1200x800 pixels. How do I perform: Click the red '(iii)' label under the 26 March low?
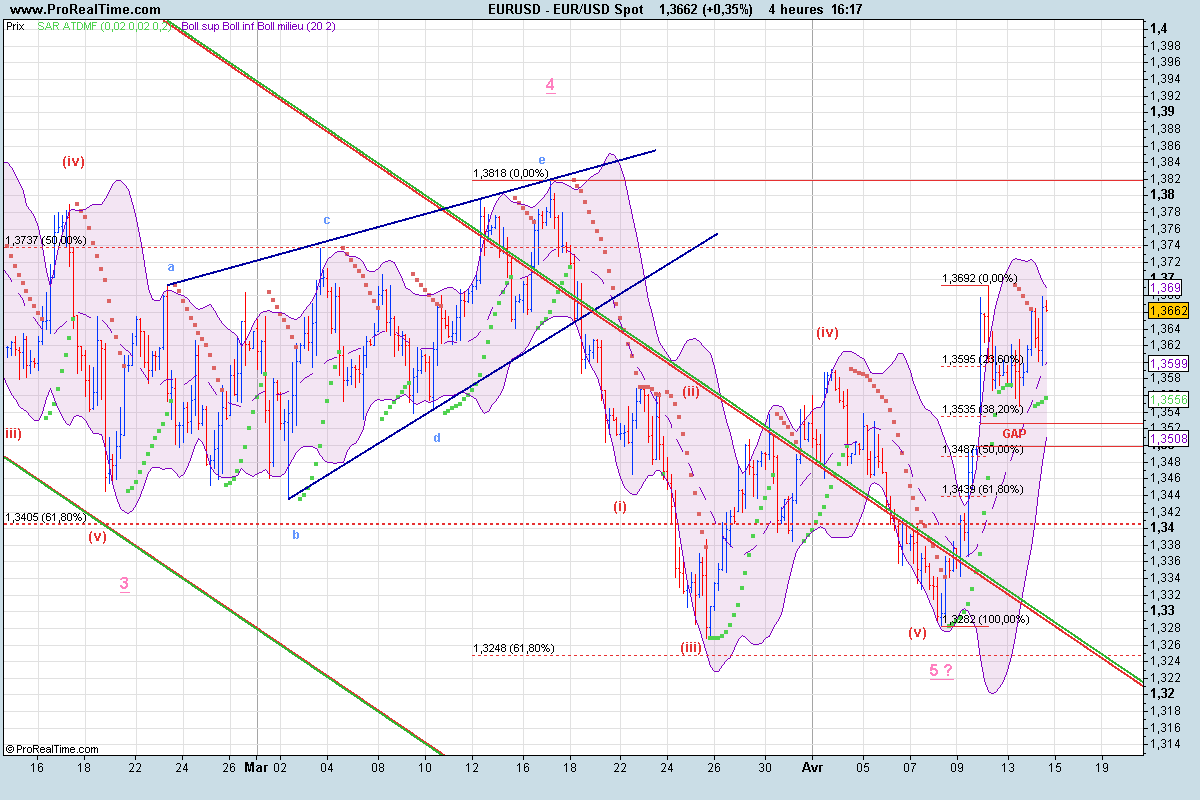coord(691,648)
